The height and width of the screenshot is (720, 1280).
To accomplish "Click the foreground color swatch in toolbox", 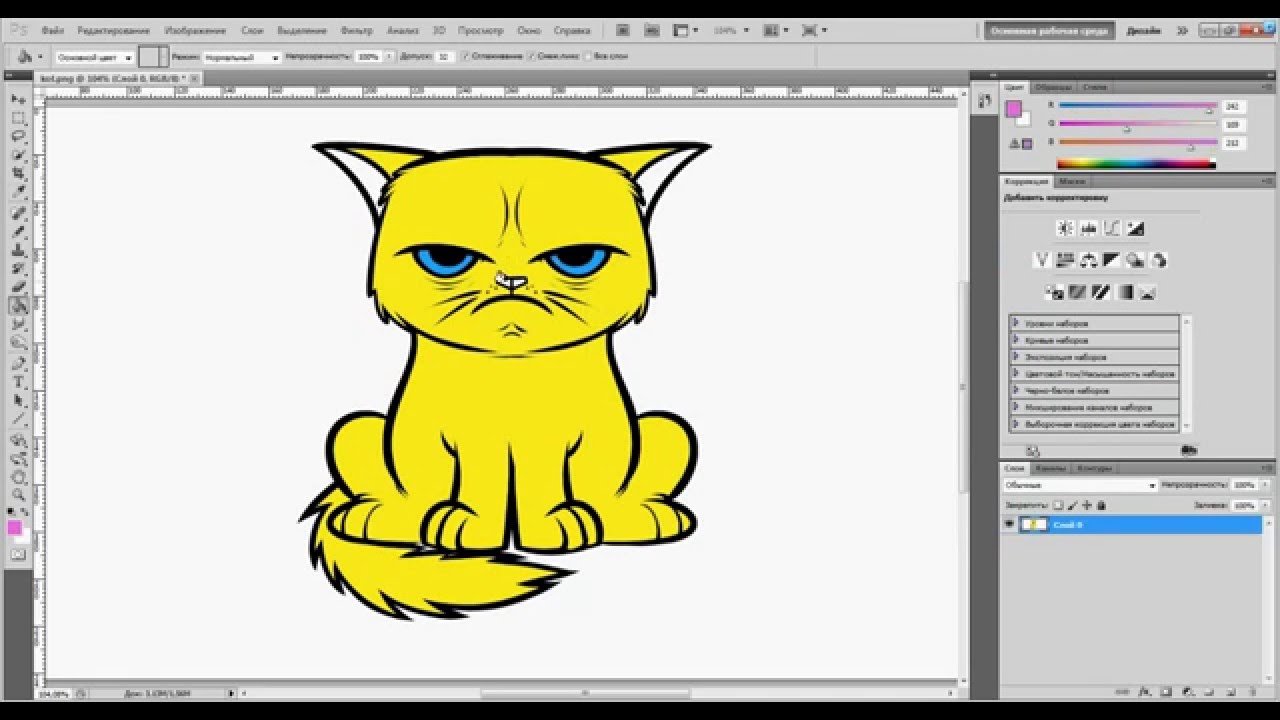I will click(x=14, y=528).
